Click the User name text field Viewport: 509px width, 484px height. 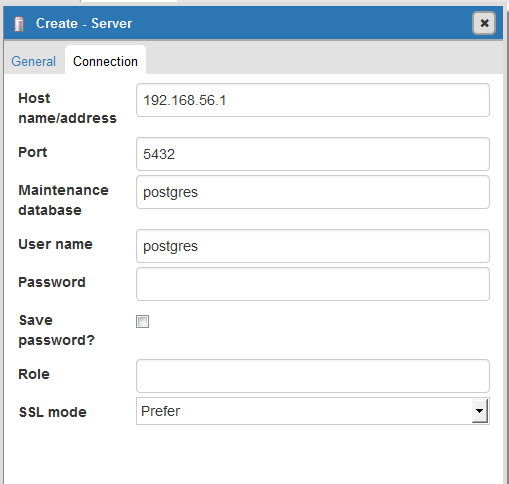(313, 246)
